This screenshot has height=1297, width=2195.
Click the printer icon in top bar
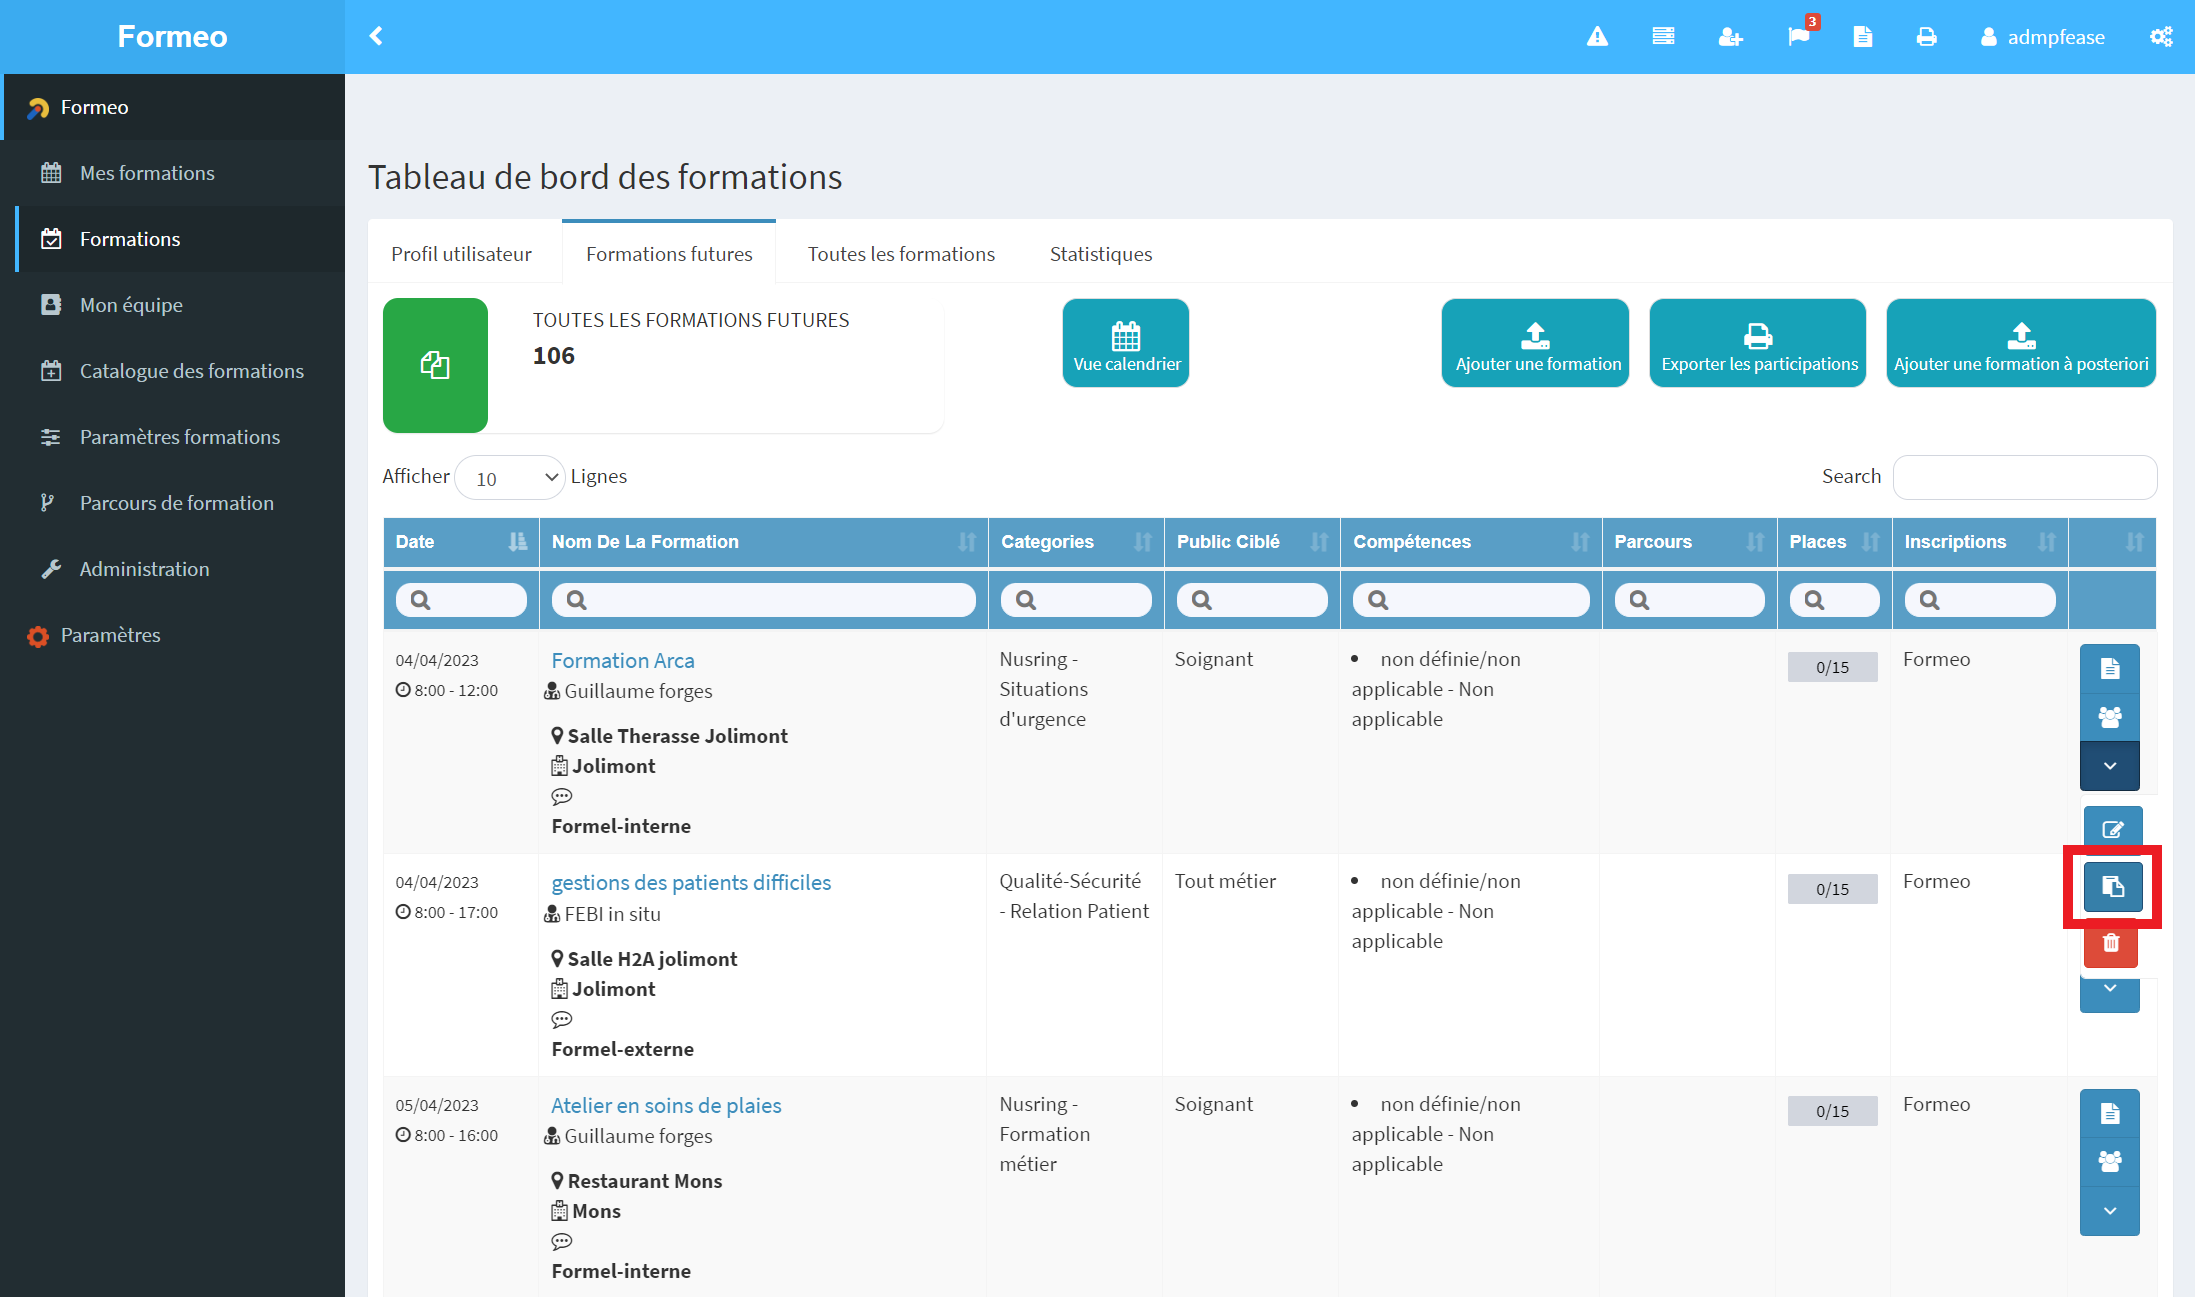[1926, 37]
